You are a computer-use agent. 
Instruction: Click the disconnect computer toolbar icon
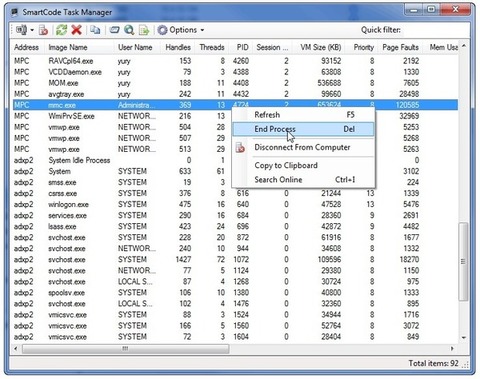coord(43,30)
